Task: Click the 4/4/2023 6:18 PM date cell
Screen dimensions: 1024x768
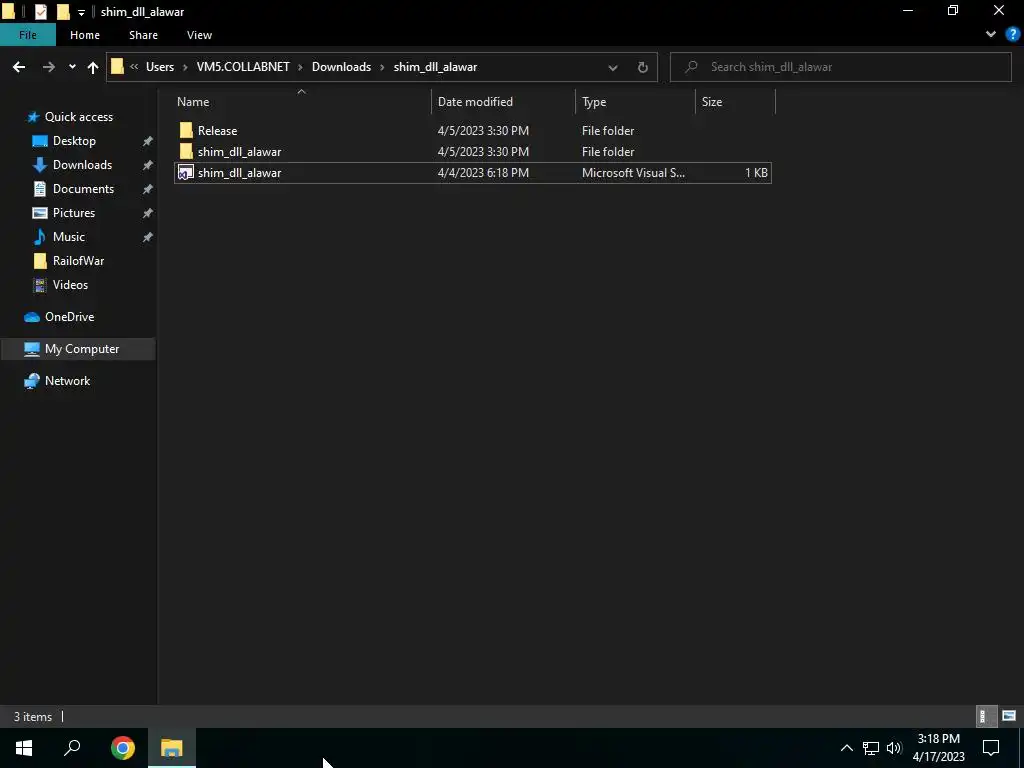Action: (483, 172)
